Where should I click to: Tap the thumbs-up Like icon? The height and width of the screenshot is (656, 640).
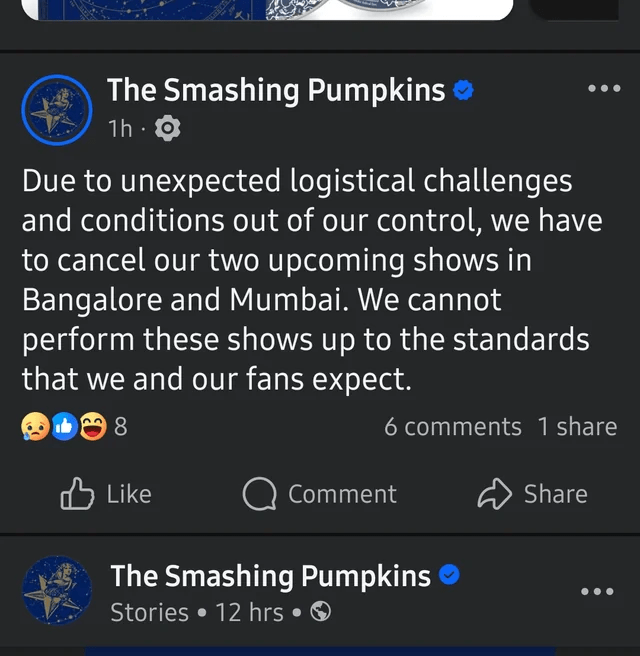[x=77, y=493]
